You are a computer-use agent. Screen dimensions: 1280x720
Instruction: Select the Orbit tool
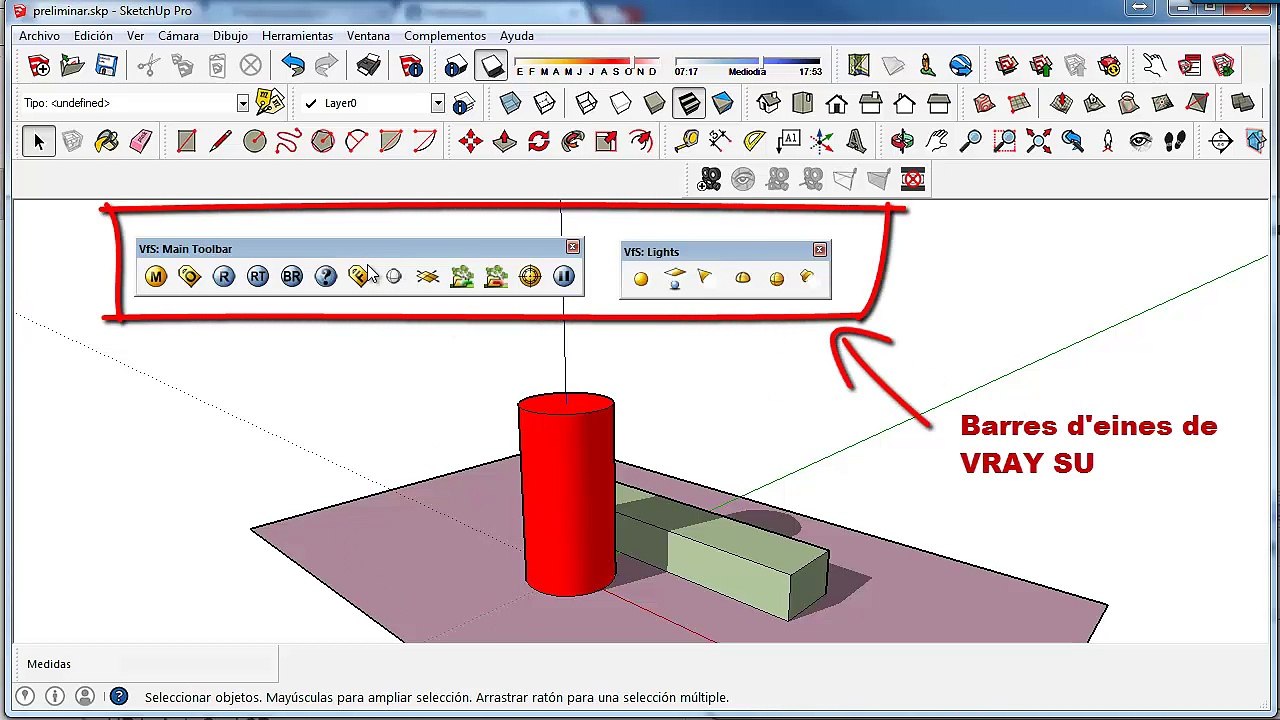coord(902,141)
